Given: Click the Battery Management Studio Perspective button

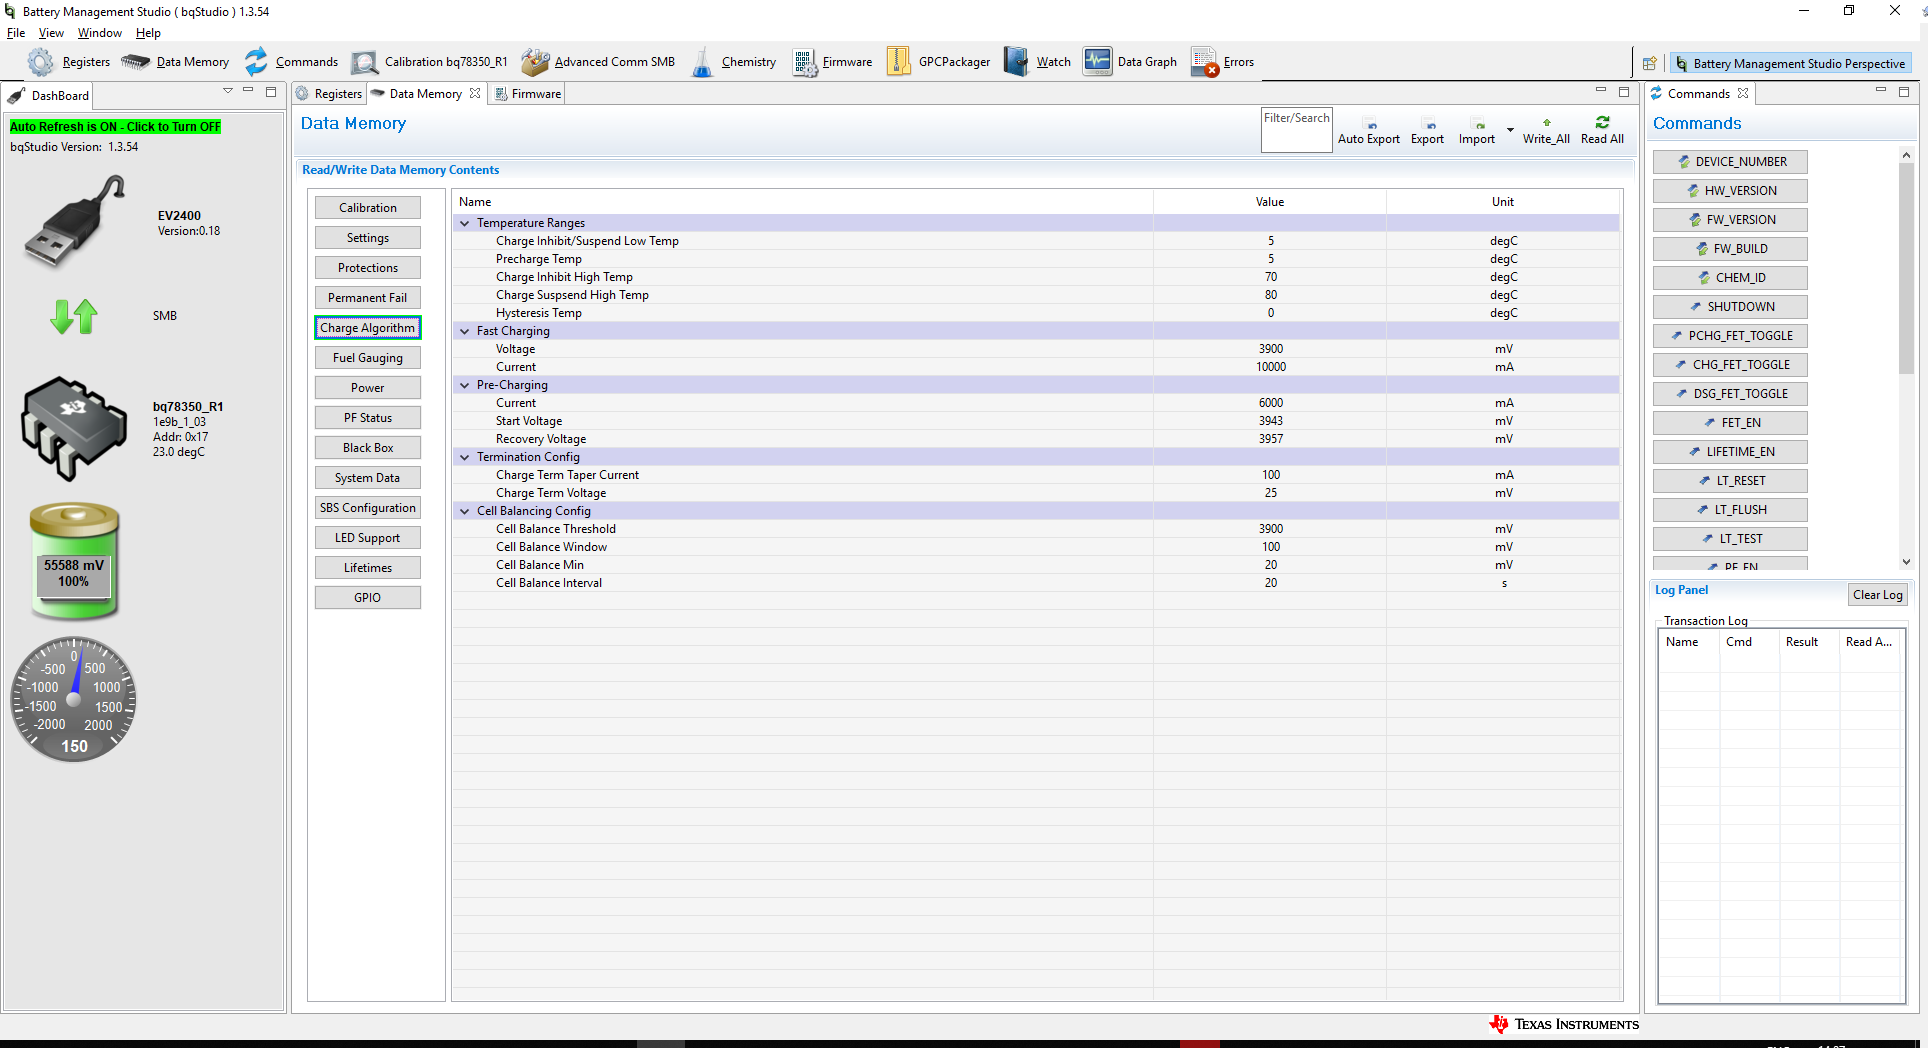Looking at the screenshot, I should pos(1790,63).
